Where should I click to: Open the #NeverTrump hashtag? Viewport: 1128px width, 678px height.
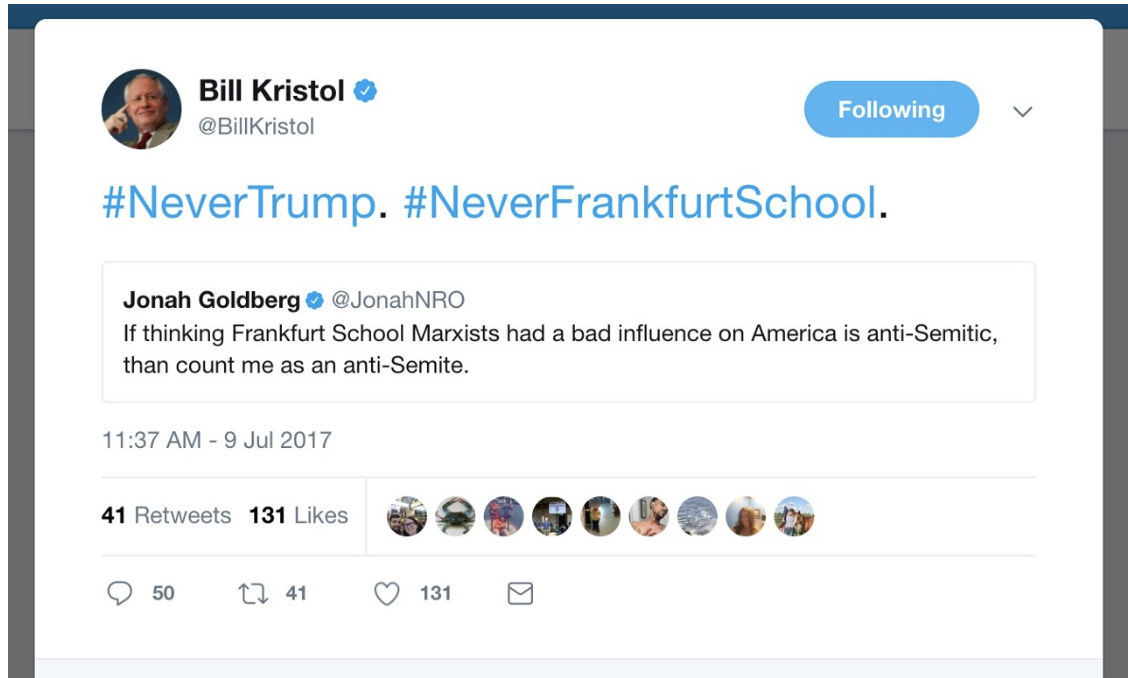click(x=239, y=202)
